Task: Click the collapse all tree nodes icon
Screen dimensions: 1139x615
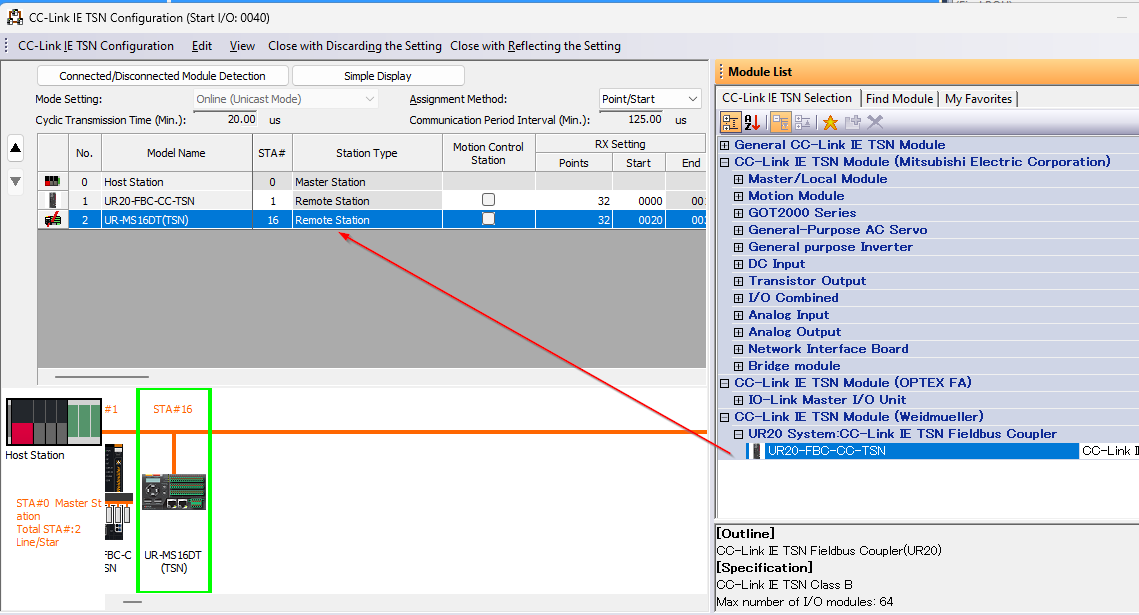Action: [803, 122]
